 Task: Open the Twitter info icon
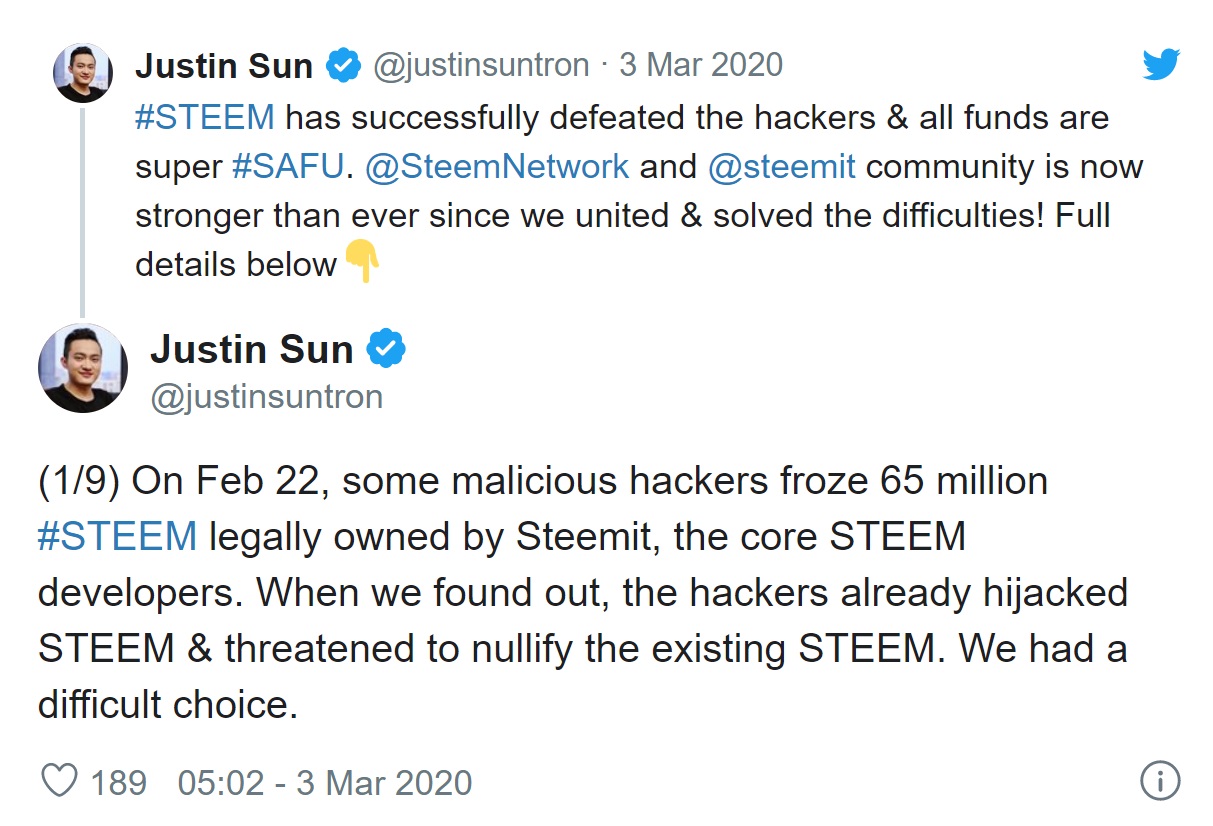[x=1160, y=780]
